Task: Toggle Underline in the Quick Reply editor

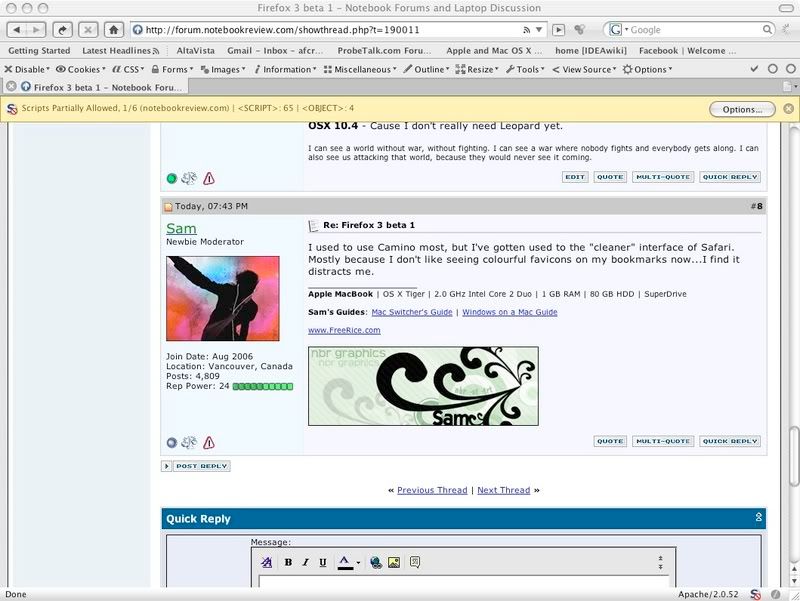Action: [x=322, y=562]
